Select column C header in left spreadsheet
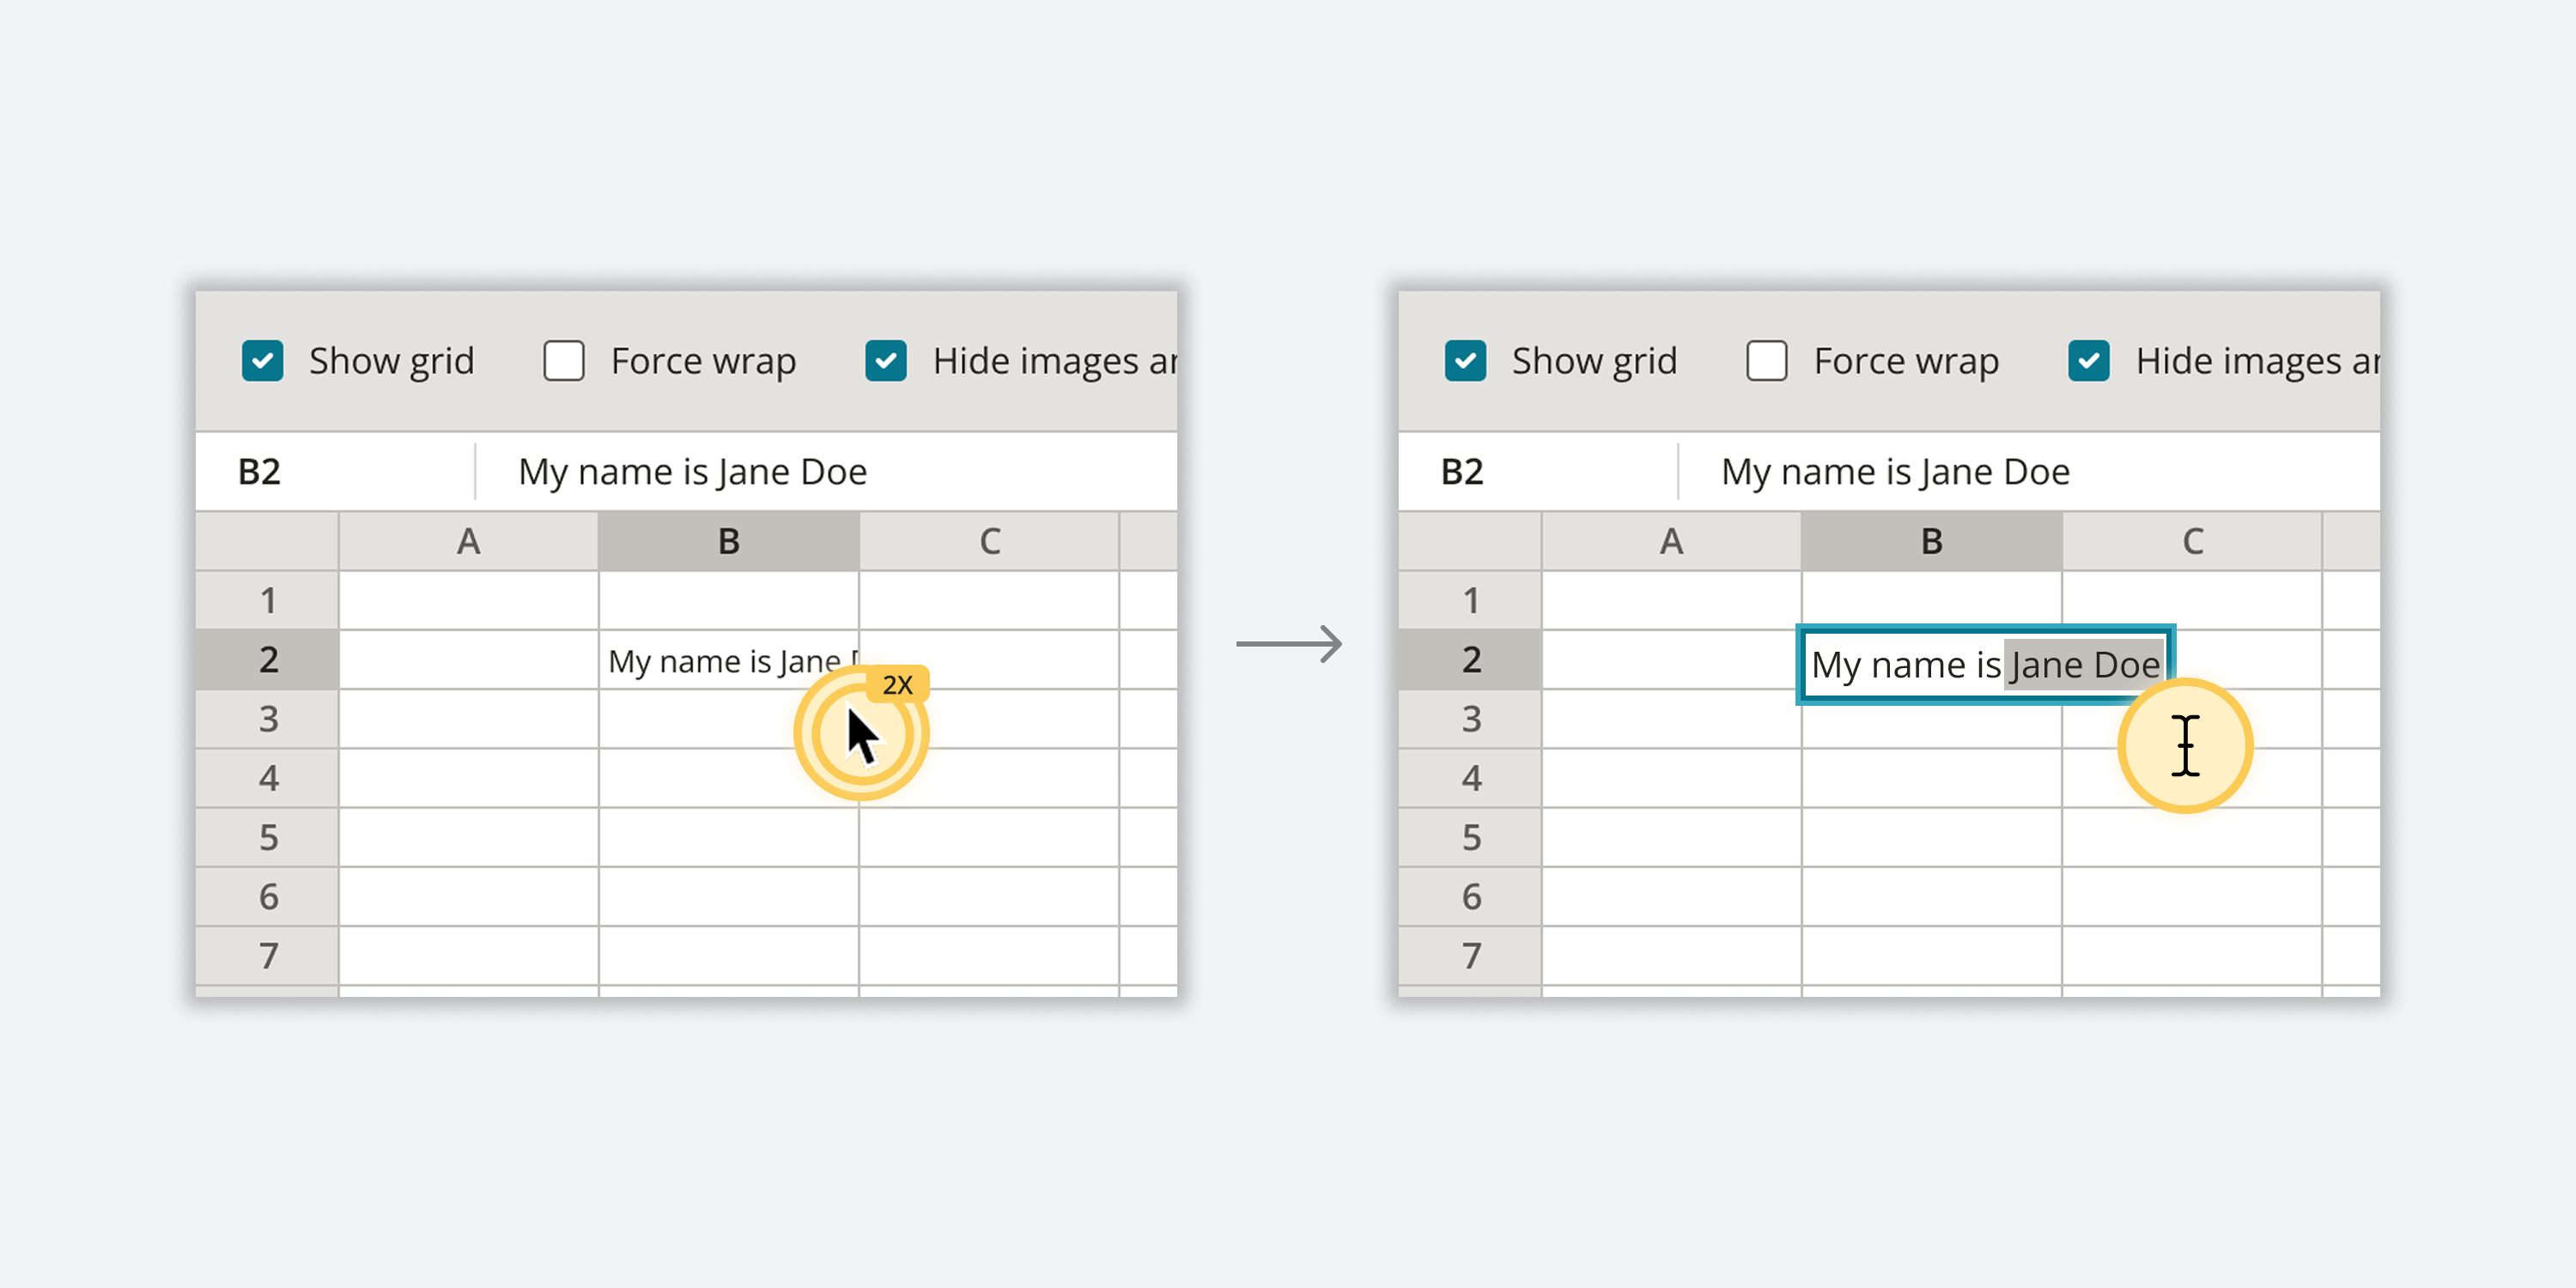The width and height of the screenshot is (2576, 1288). click(989, 541)
